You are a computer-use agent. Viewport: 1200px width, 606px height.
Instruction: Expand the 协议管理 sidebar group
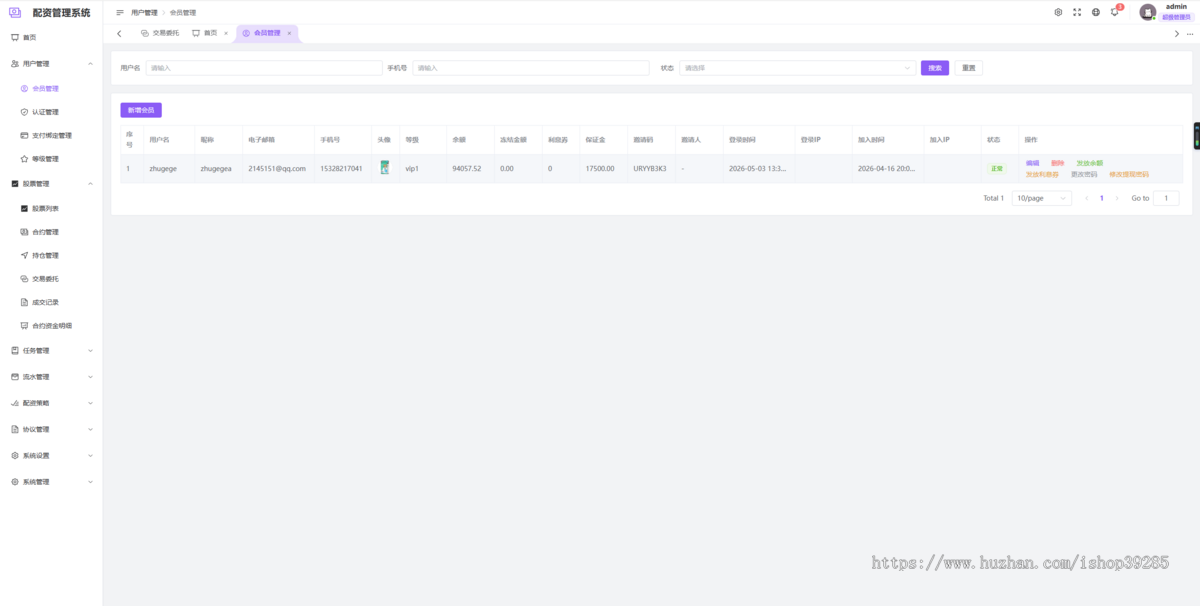[x=90, y=429]
